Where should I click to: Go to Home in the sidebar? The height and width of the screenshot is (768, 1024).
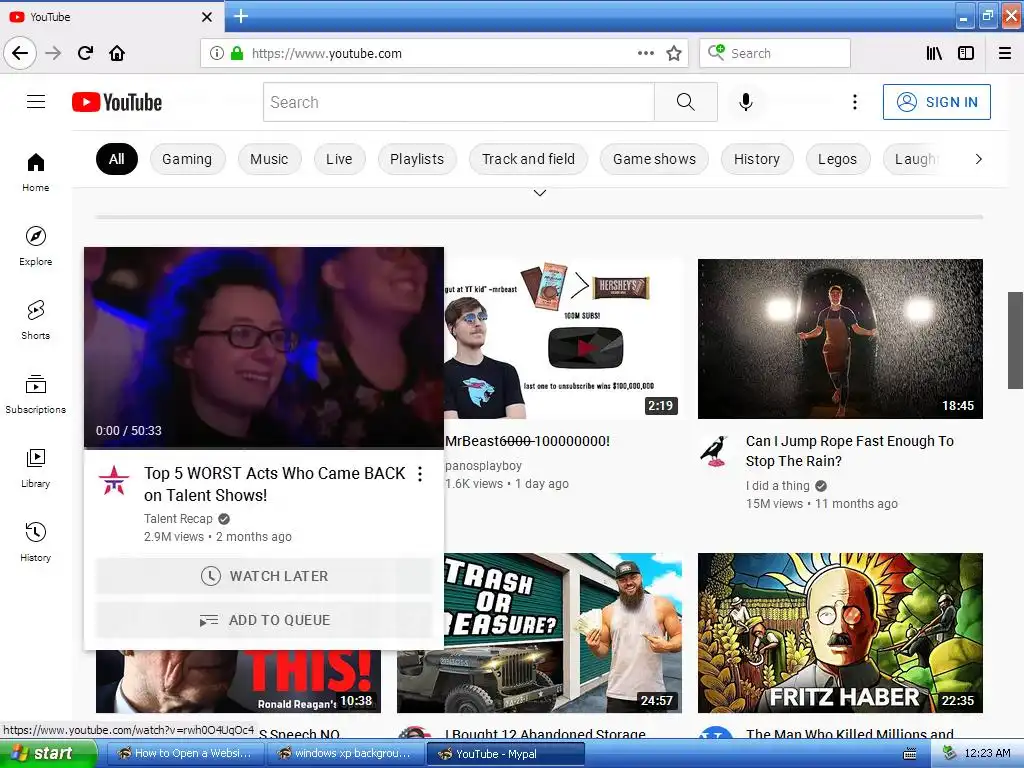(36, 172)
